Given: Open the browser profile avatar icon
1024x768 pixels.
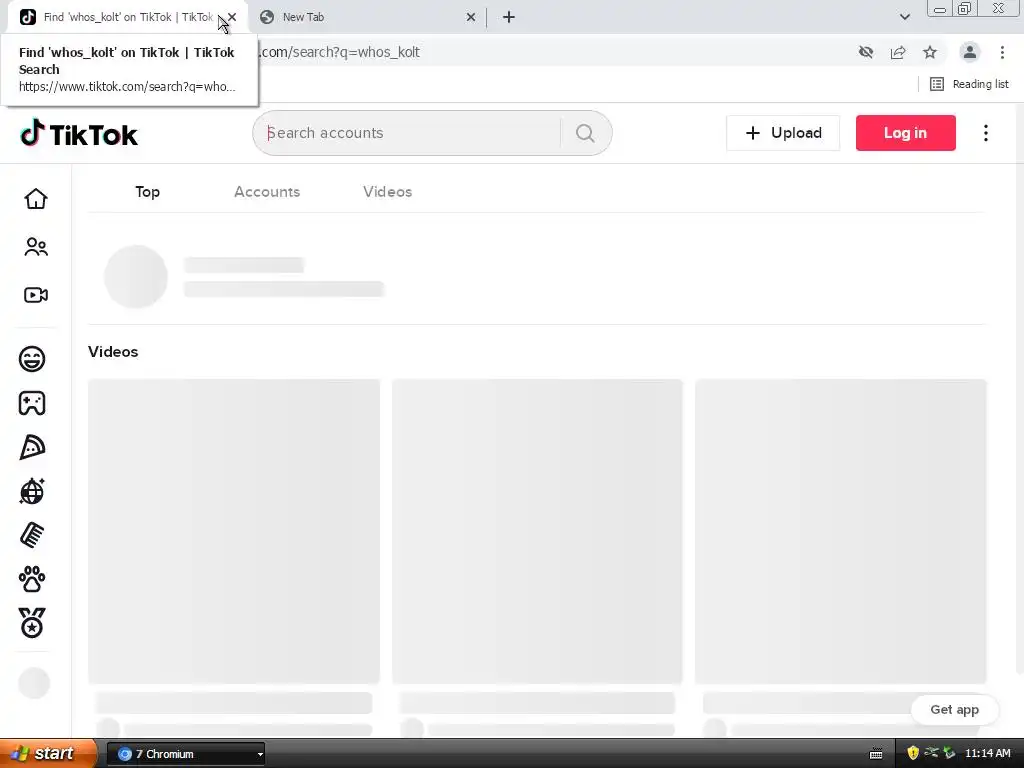Looking at the screenshot, I should click(970, 52).
